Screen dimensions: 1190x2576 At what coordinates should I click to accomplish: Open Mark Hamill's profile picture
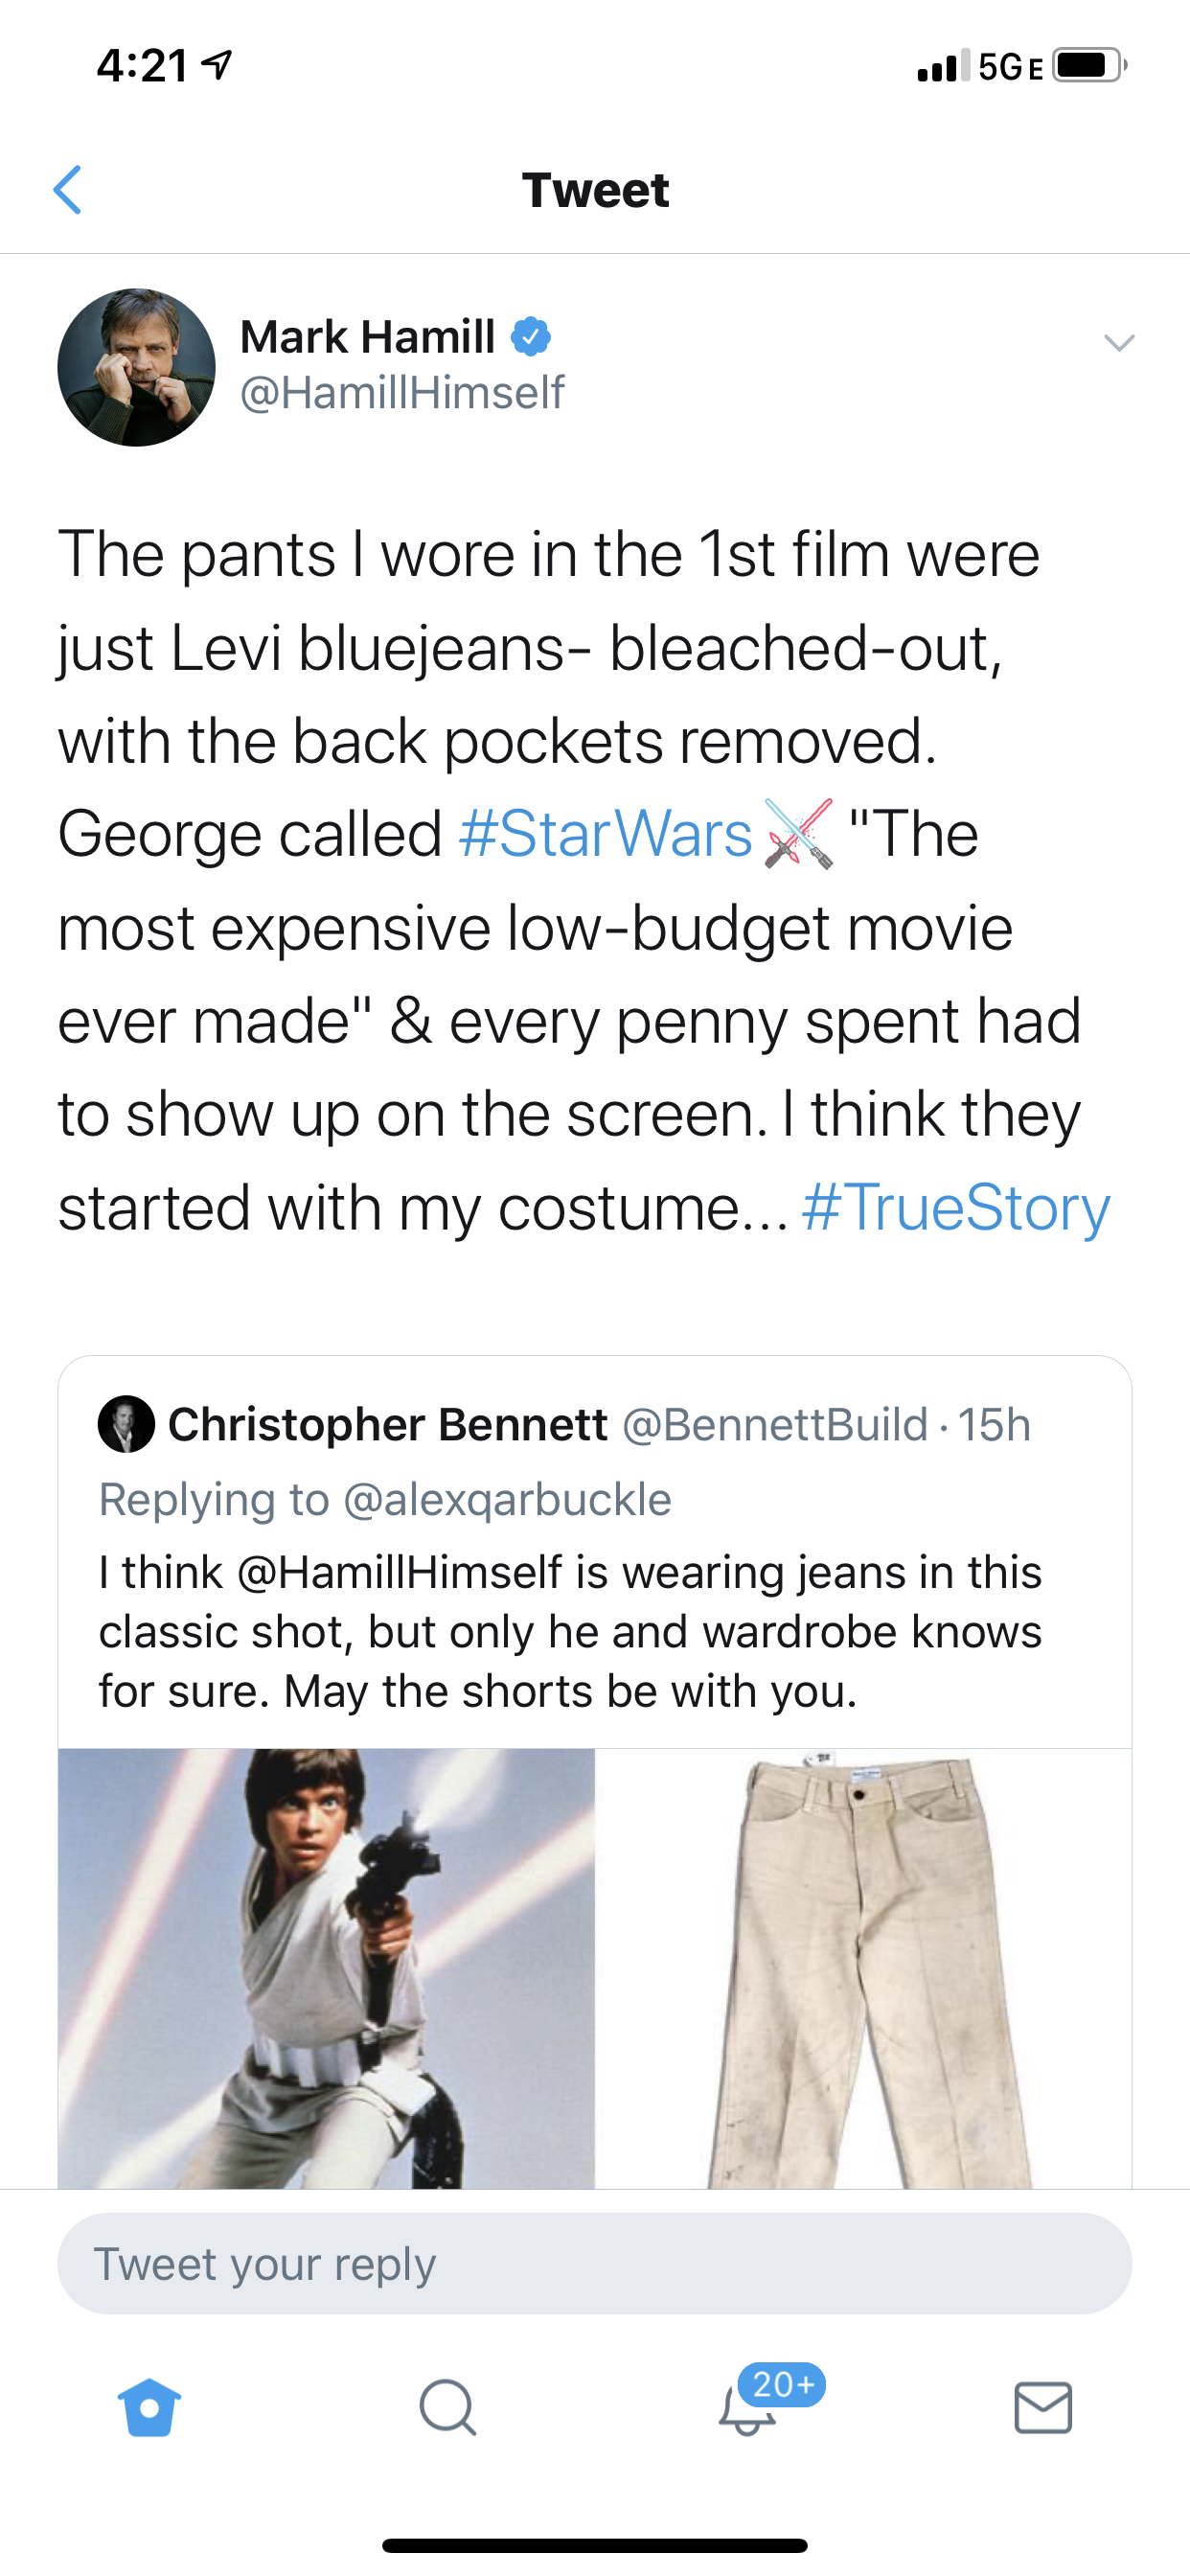[x=136, y=367]
